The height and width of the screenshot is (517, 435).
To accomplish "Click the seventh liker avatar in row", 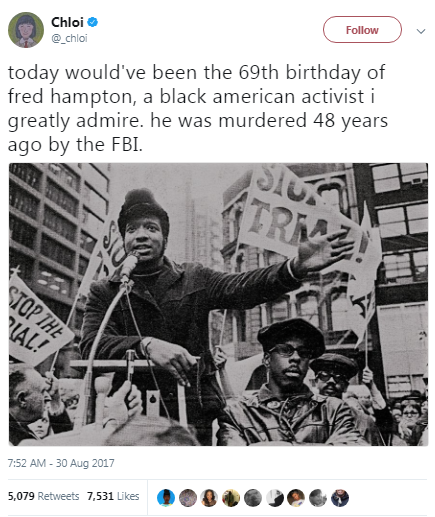I will click(296, 498).
